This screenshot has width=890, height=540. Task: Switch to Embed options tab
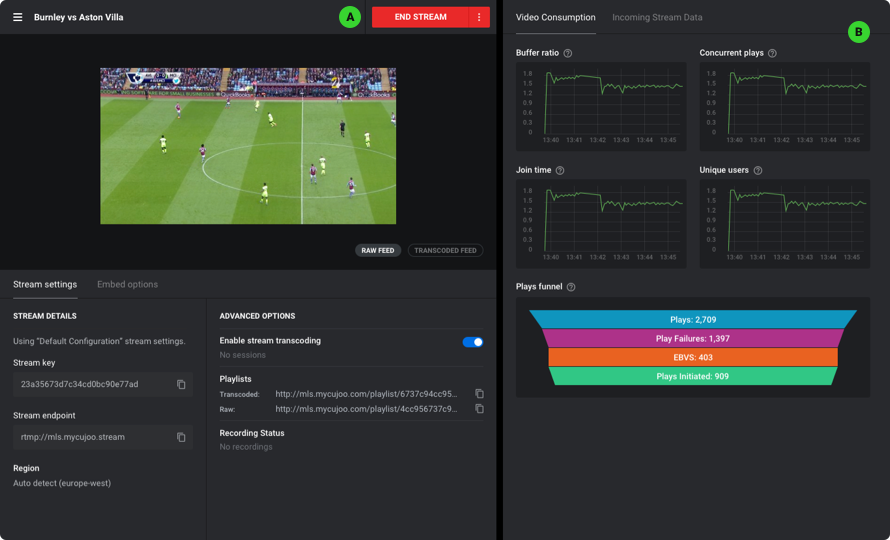pyautogui.click(x=128, y=284)
